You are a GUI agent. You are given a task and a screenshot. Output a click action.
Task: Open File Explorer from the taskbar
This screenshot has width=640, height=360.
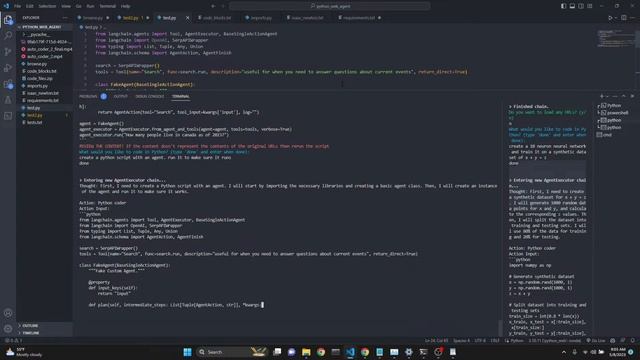tap(306, 352)
